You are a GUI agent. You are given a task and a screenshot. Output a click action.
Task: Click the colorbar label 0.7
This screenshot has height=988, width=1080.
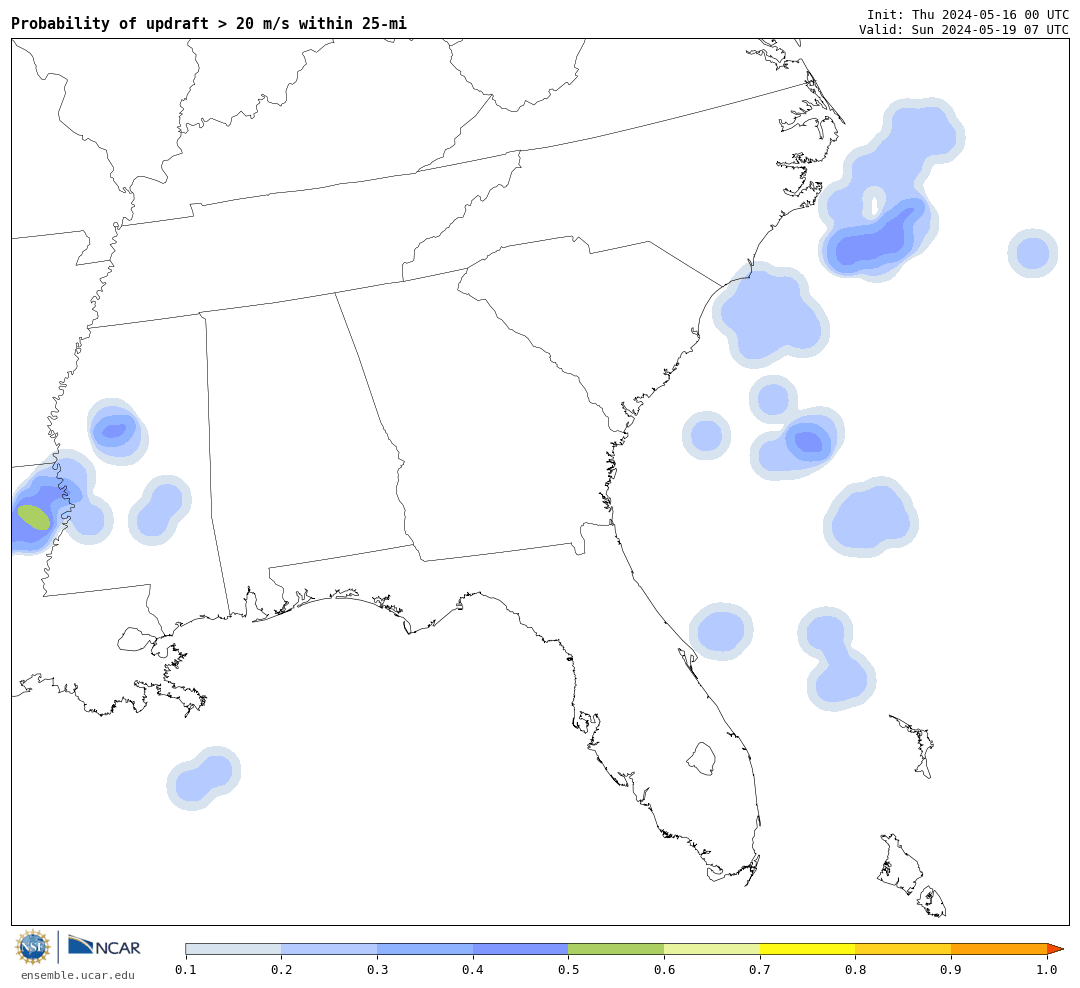[760, 970]
